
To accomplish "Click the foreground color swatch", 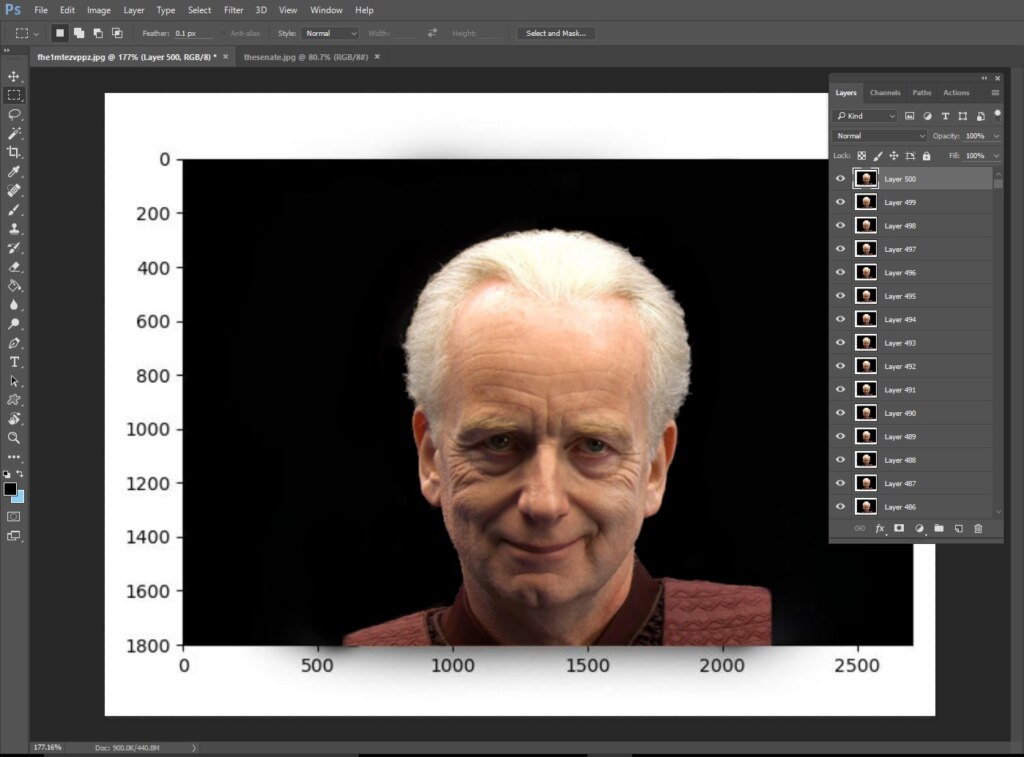I will [x=10, y=489].
